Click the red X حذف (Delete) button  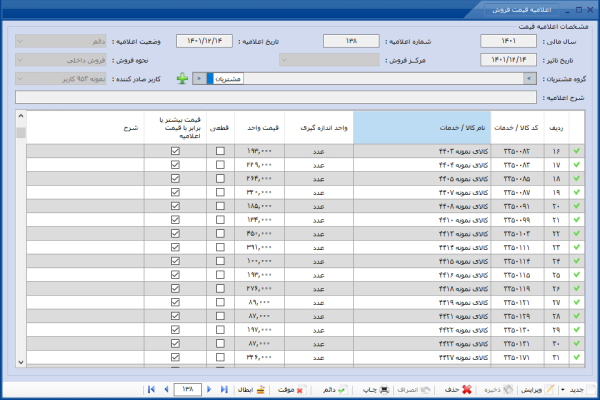[x=458, y=390]
